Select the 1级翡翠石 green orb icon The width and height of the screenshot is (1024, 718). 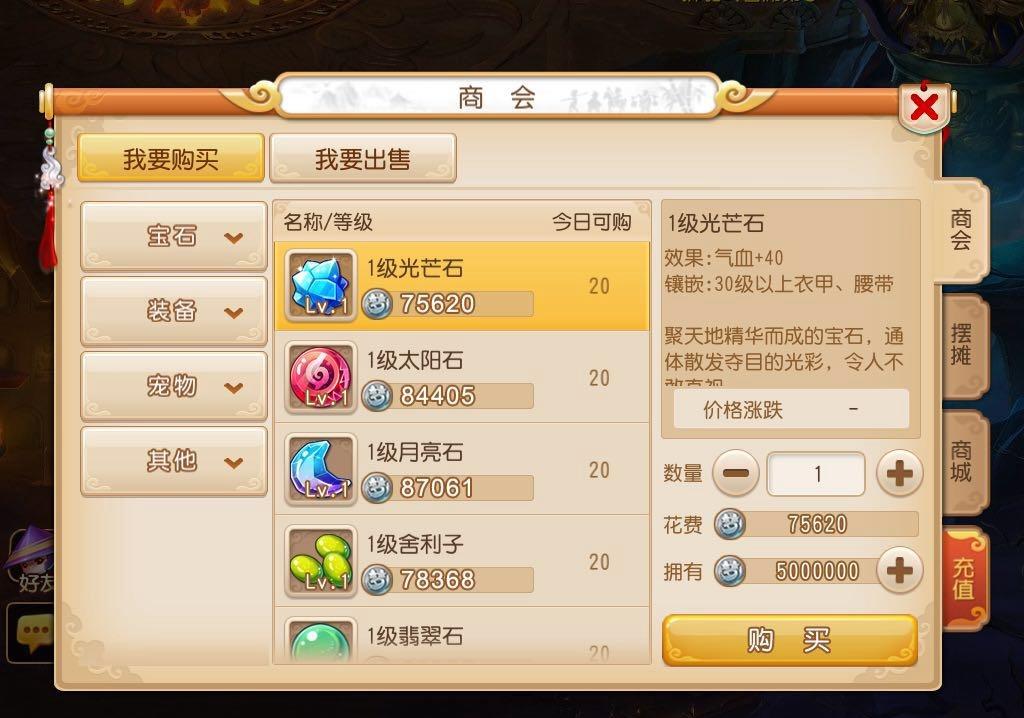point(321,641)
